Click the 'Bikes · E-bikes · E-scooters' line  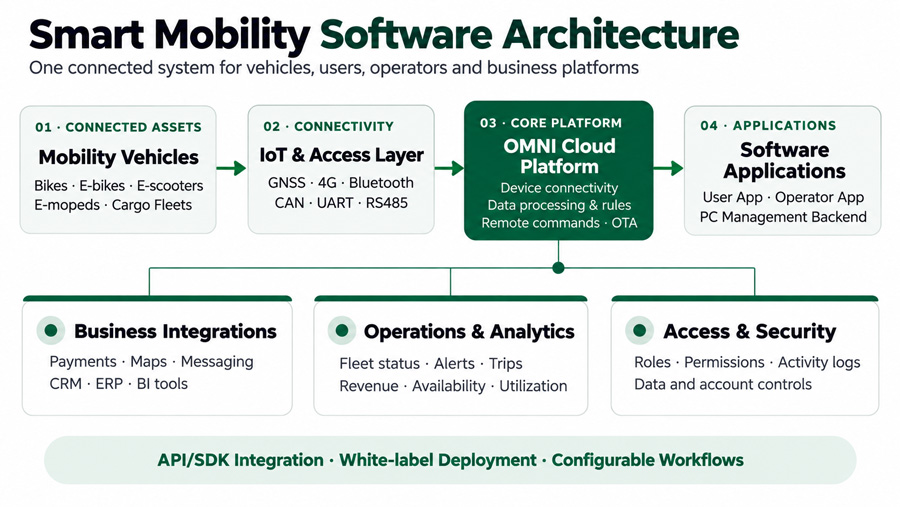click(118, 186)
